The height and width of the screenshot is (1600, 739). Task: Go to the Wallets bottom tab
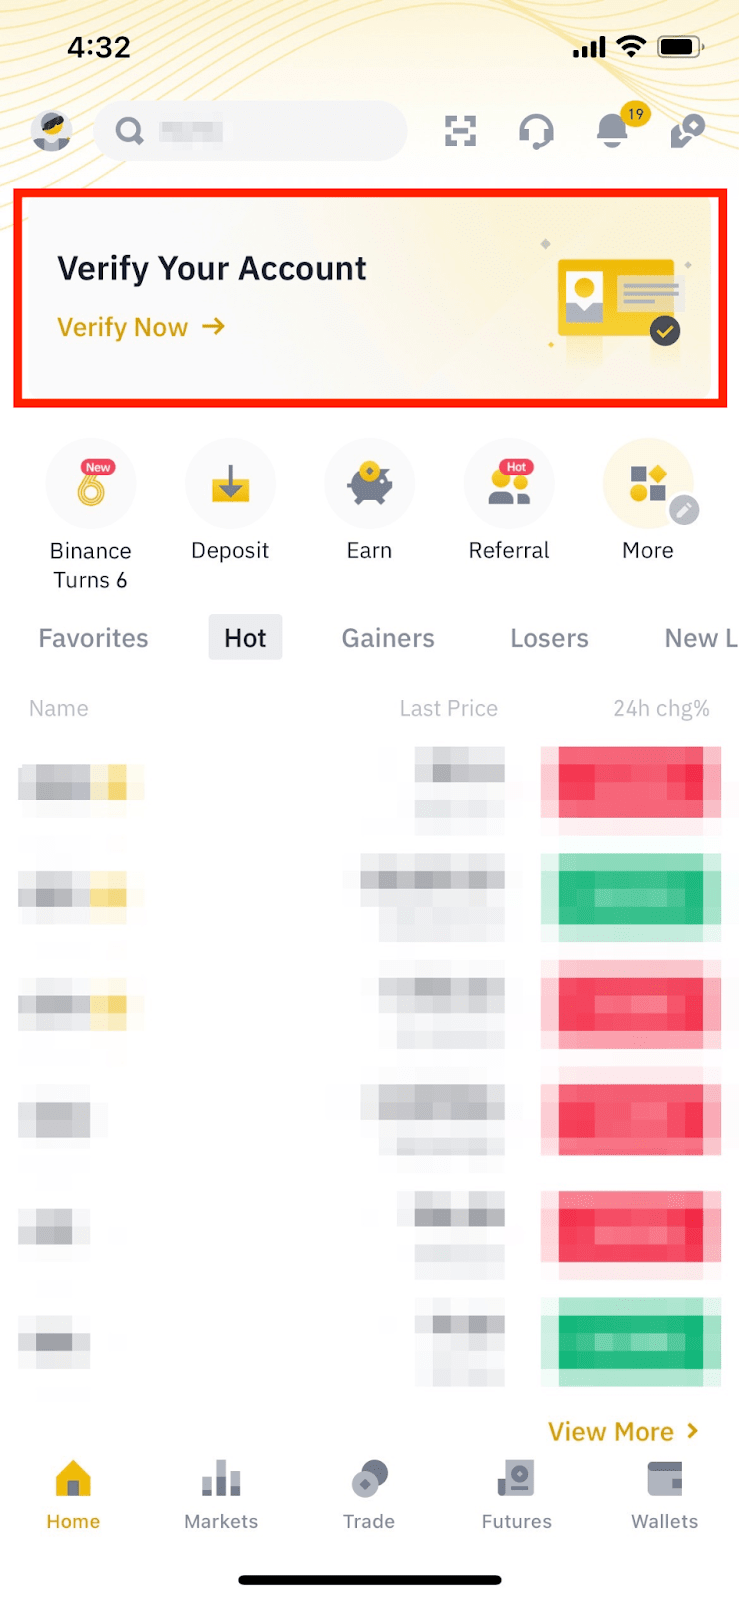click(x=664, y=1494)
